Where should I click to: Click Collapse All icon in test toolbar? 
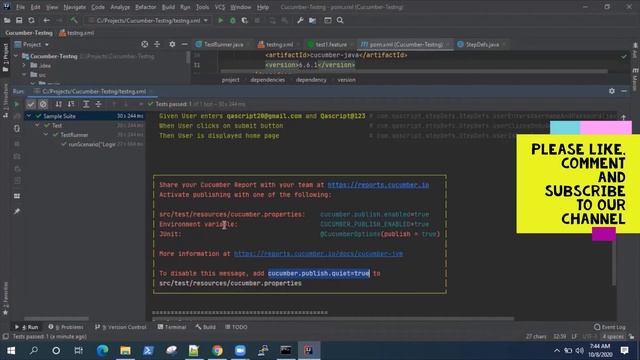(98, 104)
